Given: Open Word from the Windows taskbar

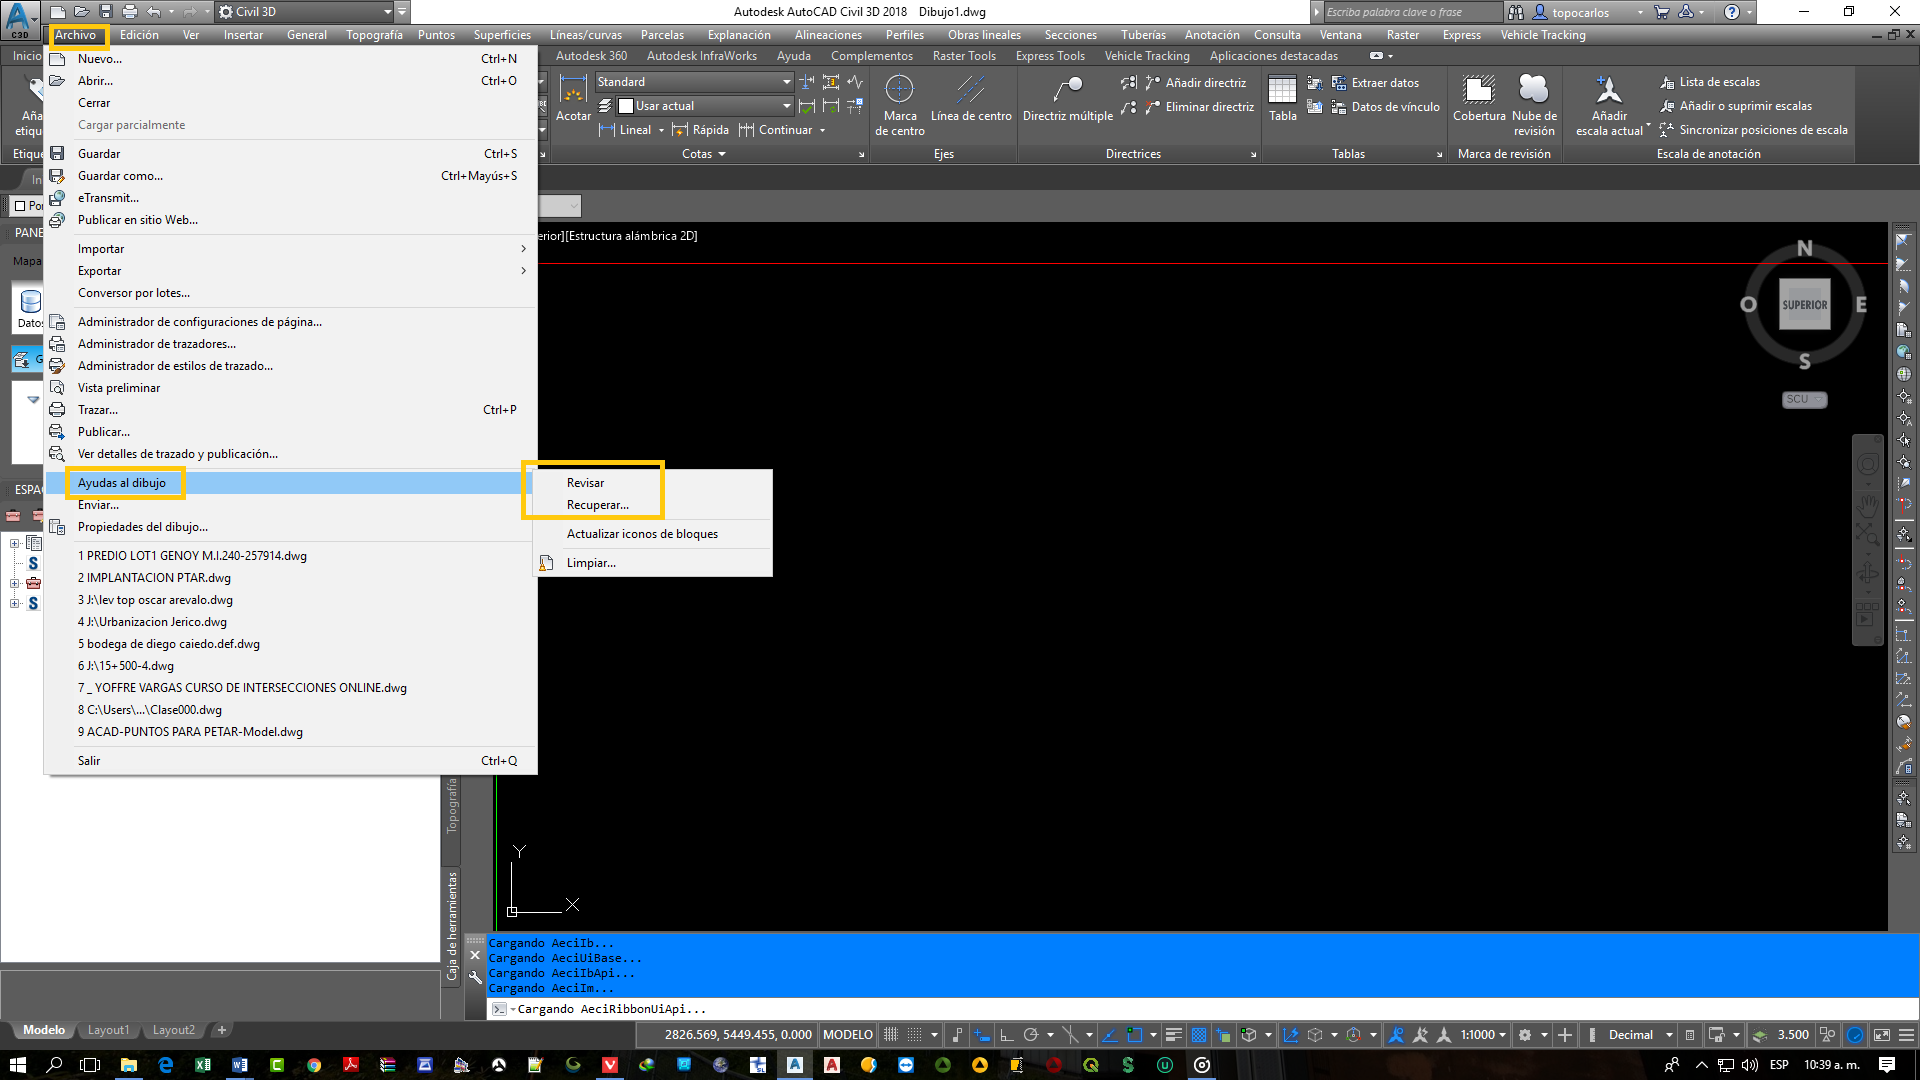Looking at the screenshot, I should point(240,1065).
